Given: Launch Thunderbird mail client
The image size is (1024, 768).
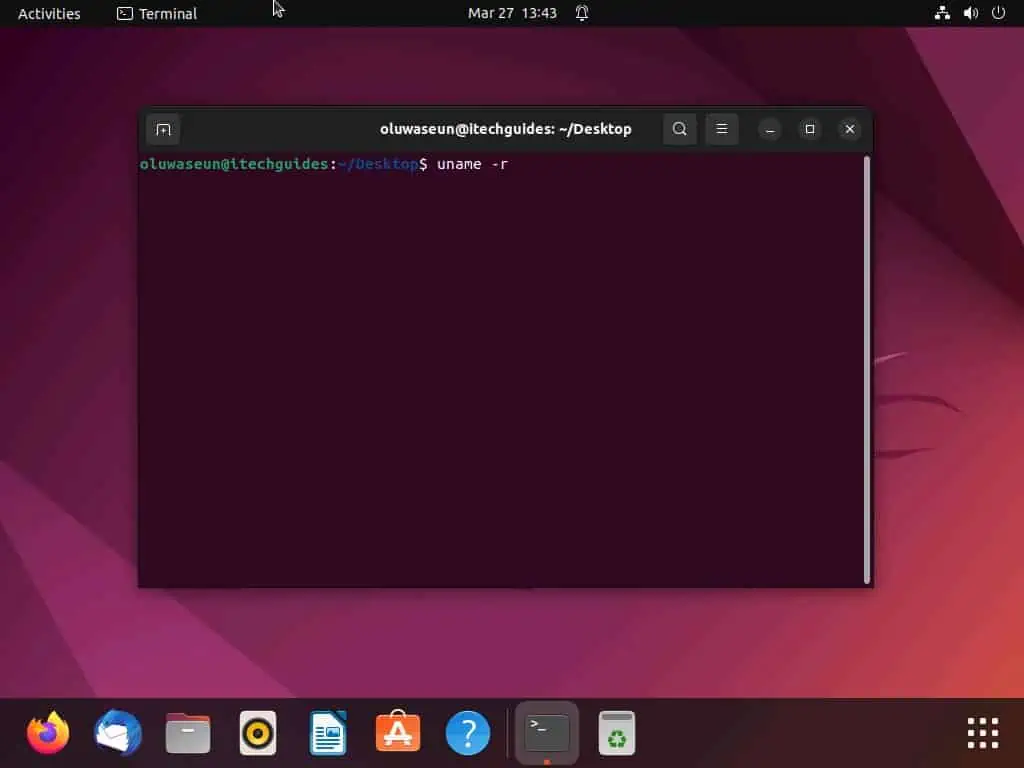Looking at the screenshot, I should [x=117, y=732].
